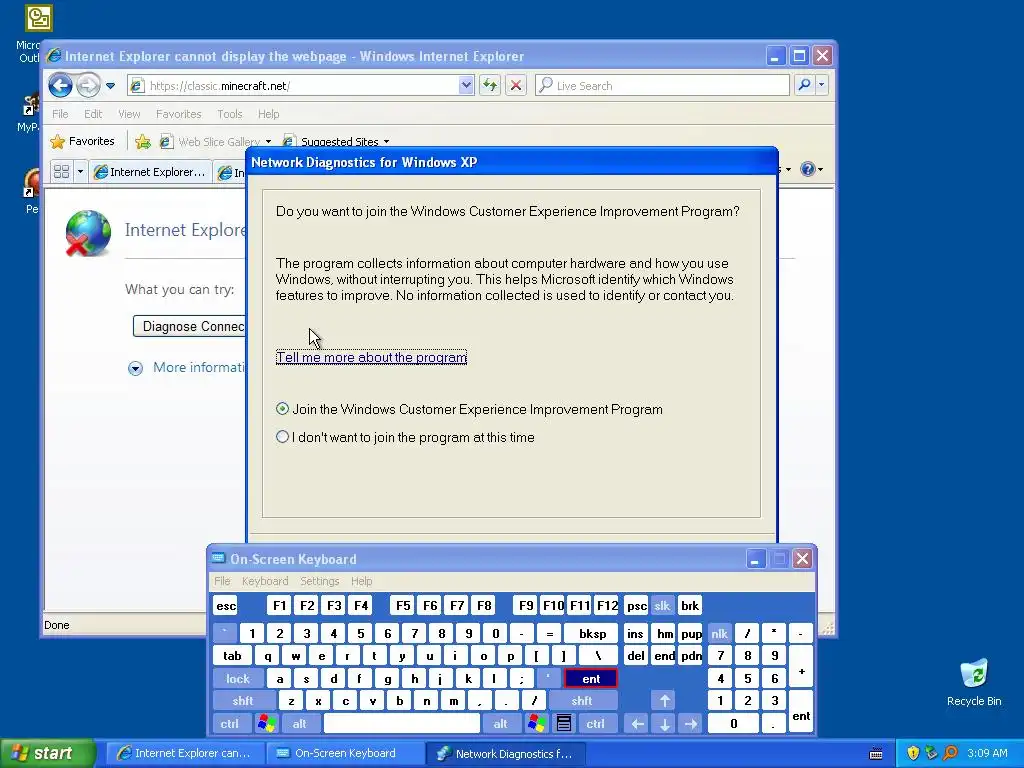The image size is (1024, 768).
Task: Click the yellow security shield tray icon
Action: point(913,753)
